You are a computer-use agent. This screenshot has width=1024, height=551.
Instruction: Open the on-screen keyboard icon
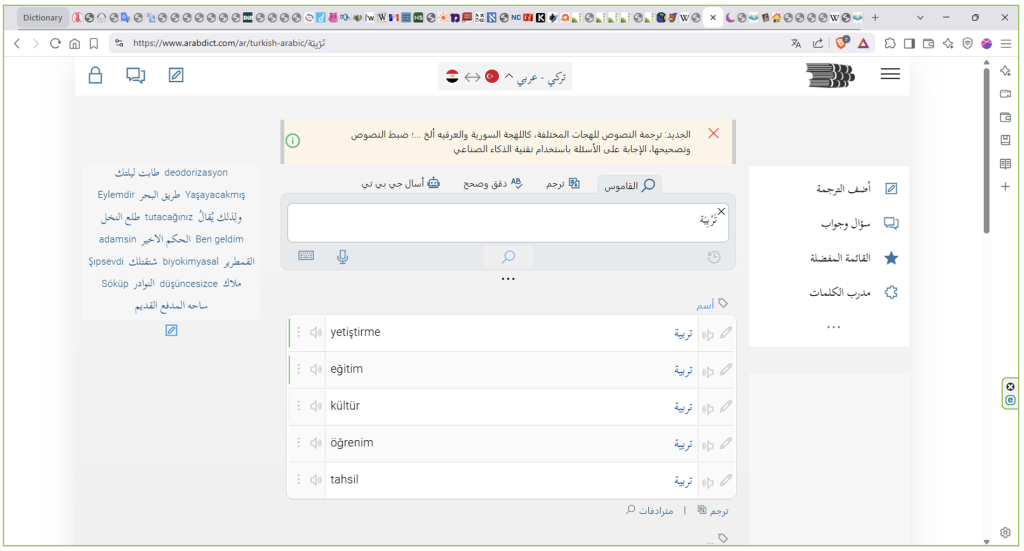pos(306,256)
